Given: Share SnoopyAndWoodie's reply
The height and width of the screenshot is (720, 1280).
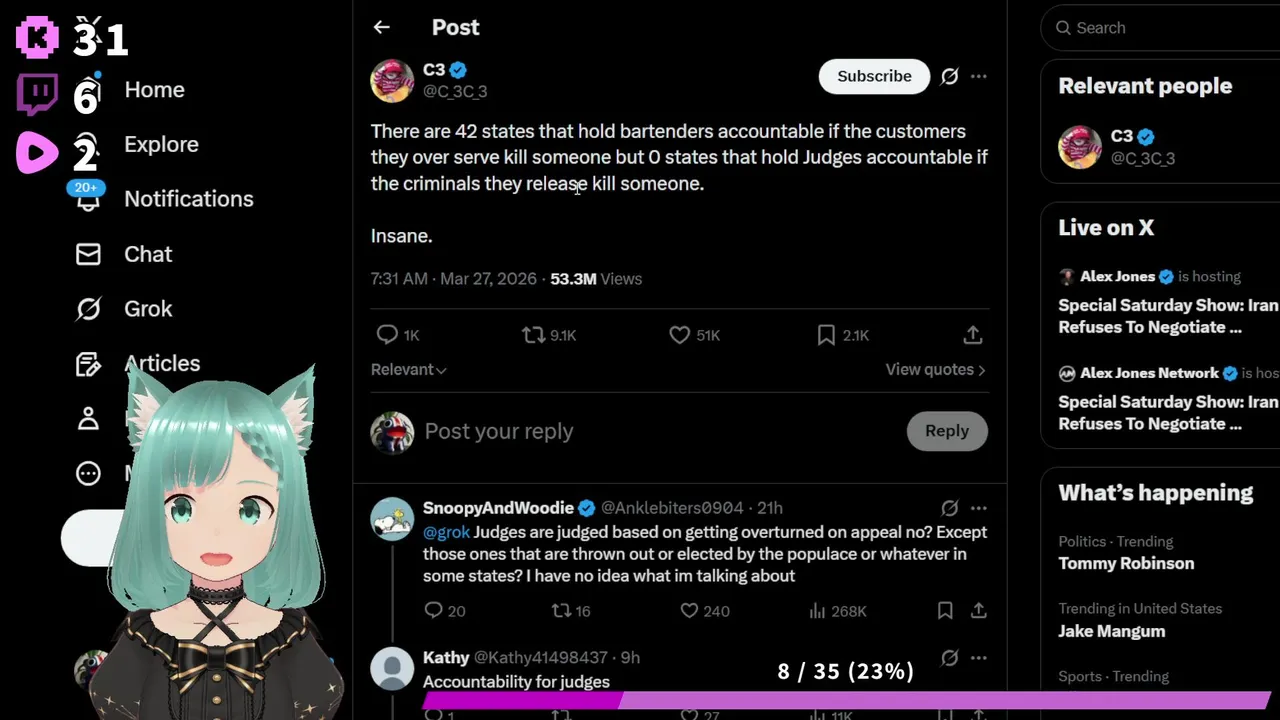Looking at the screenshot, I should point(979,610).
